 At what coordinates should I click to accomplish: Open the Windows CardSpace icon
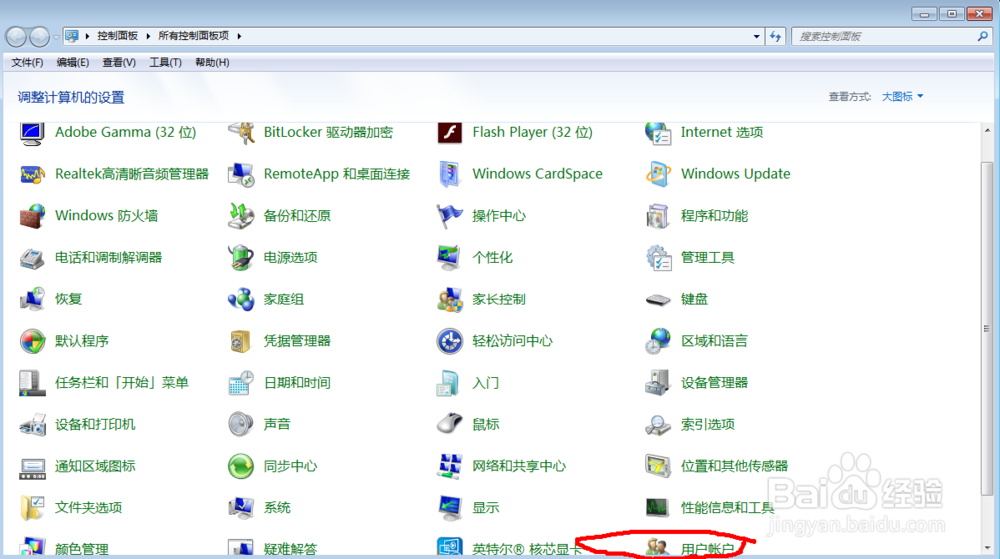tap(450, 174)
